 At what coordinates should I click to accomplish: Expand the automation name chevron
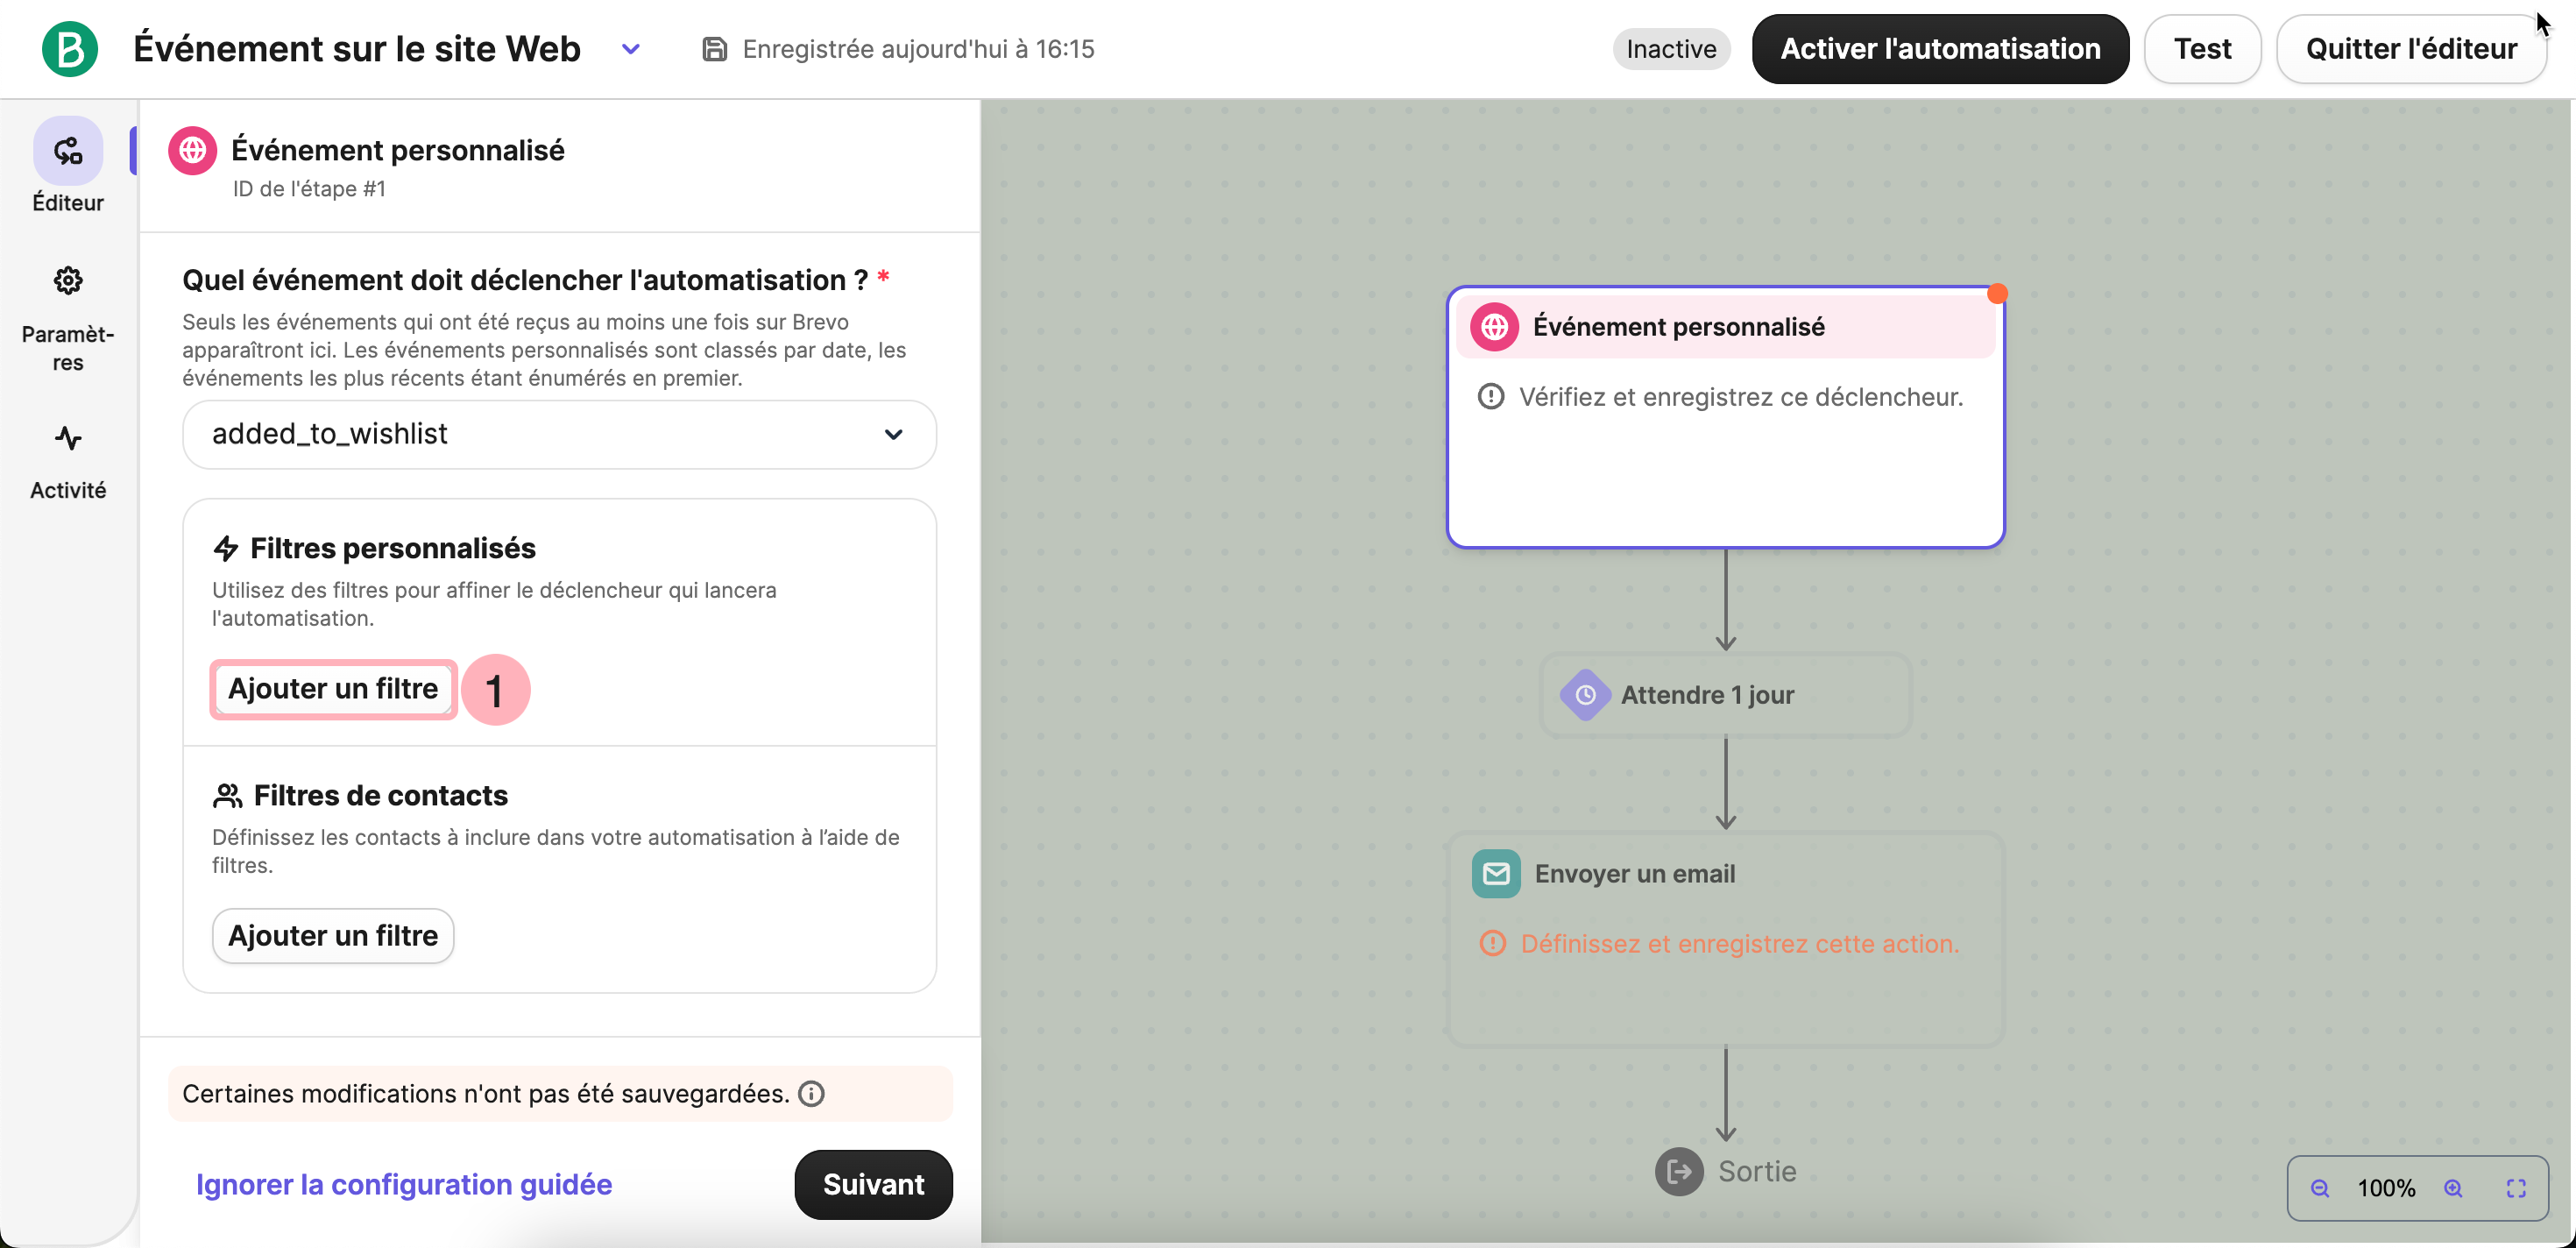(x=630, y=49)
